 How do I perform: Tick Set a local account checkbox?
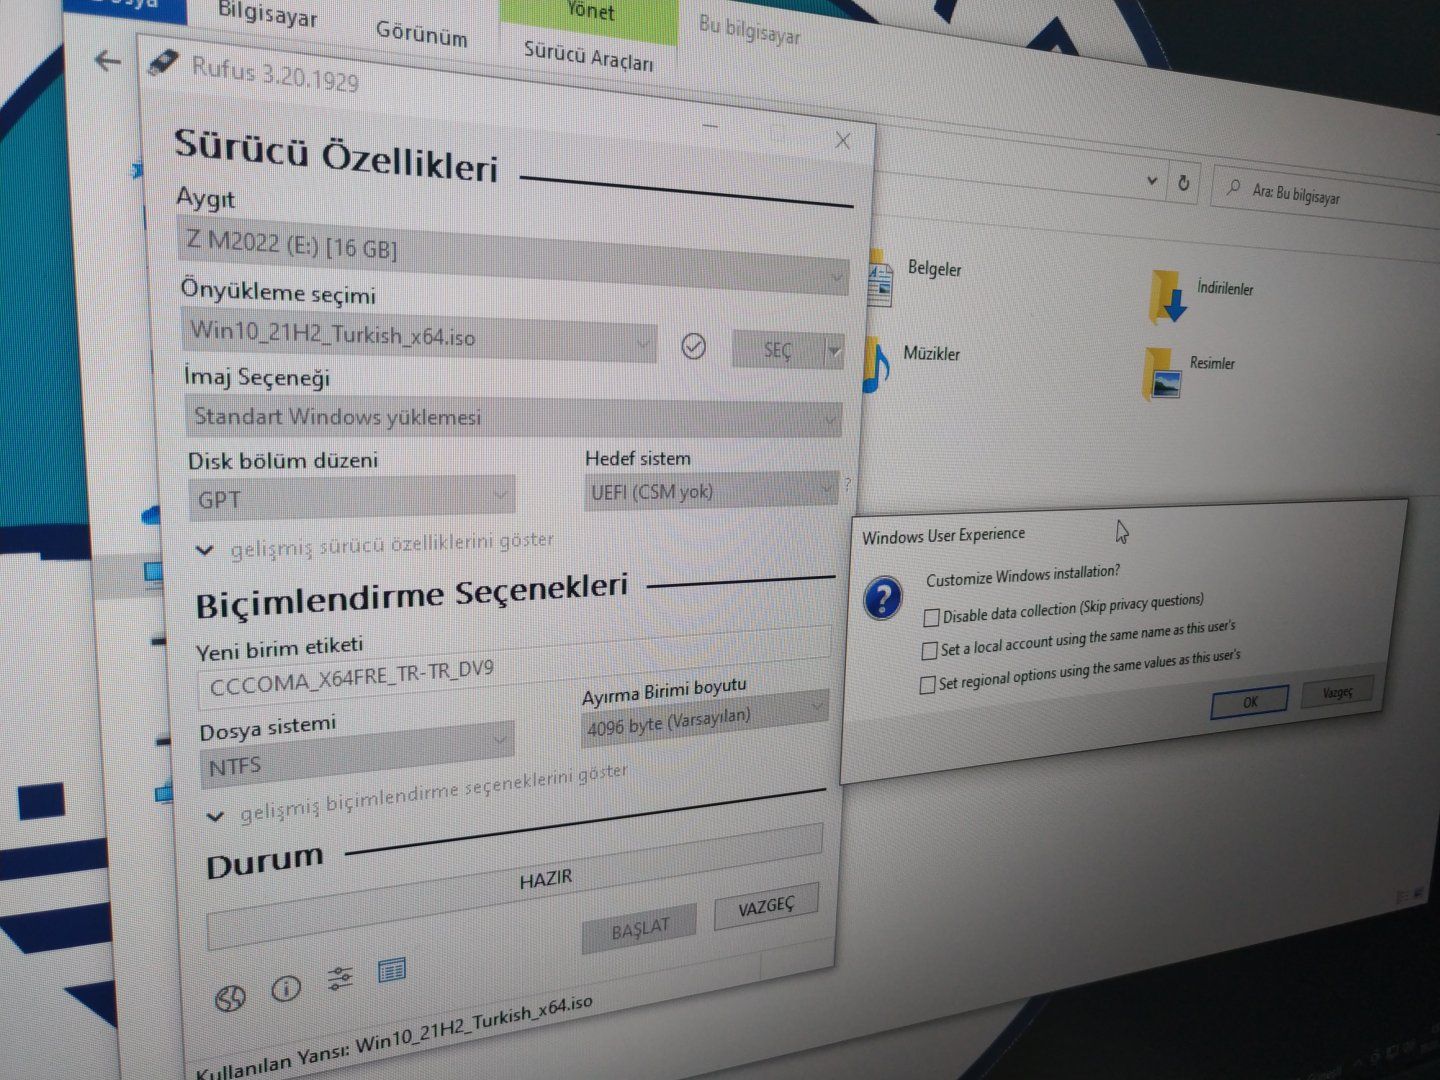pyautogui.click(x=929, y=651)
